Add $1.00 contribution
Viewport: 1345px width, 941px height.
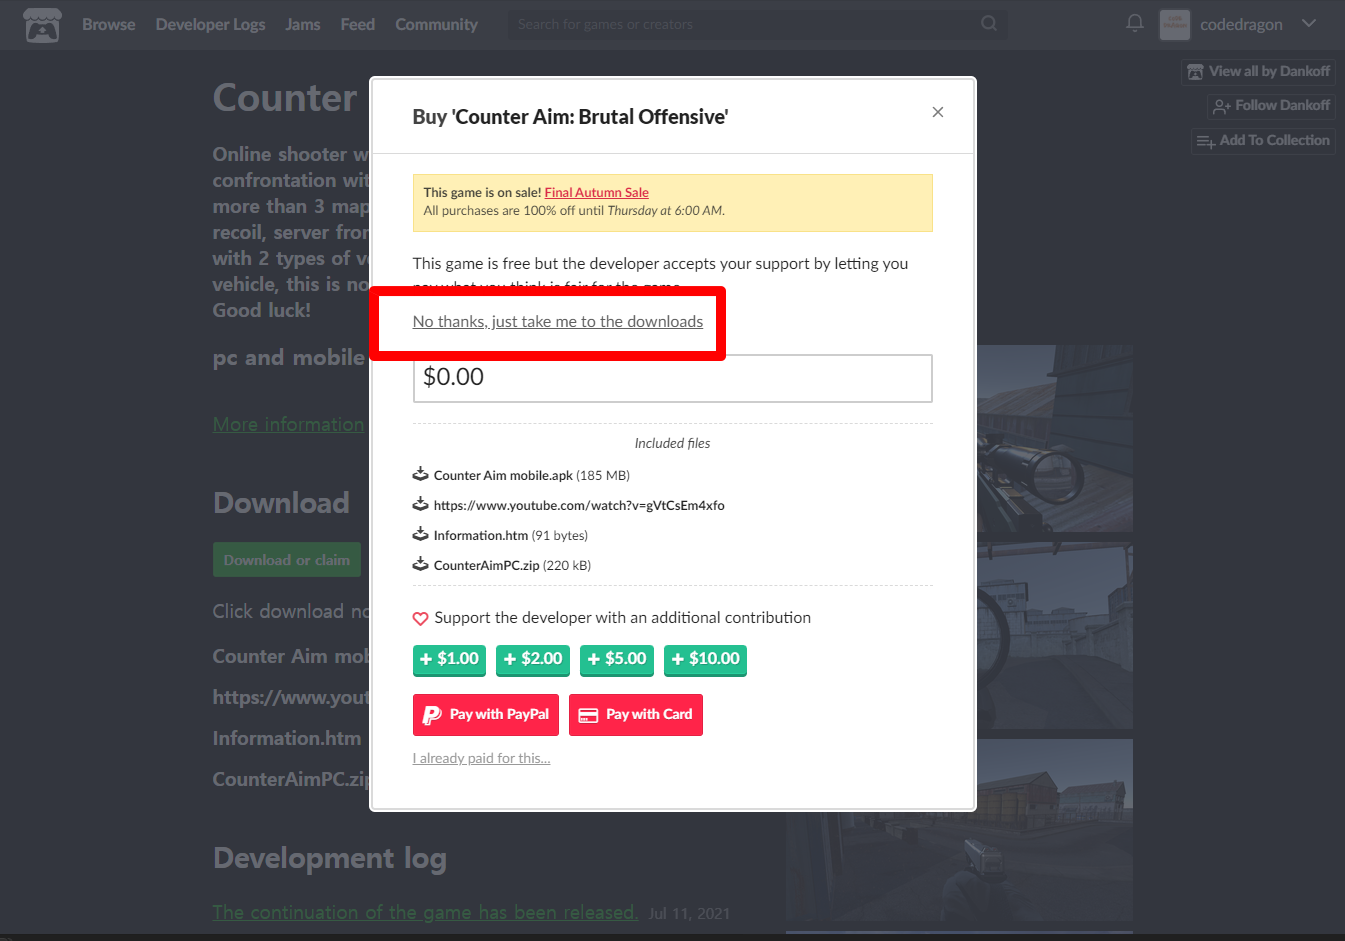(x=449, y=659)
